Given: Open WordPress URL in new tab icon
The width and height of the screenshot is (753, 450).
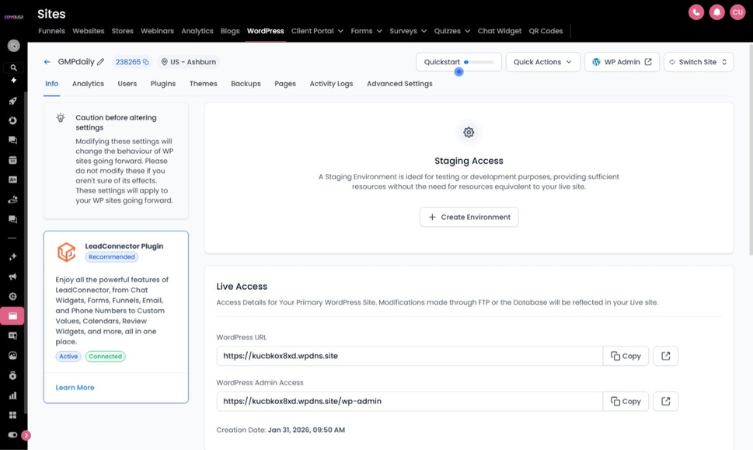Looking at the screenshot, I should 666,356.
